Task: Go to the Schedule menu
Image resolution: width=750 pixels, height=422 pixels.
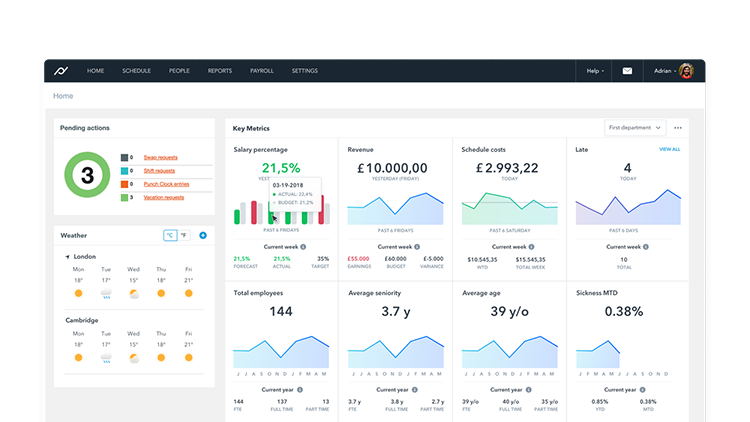Action: click(x=136, y=71)
